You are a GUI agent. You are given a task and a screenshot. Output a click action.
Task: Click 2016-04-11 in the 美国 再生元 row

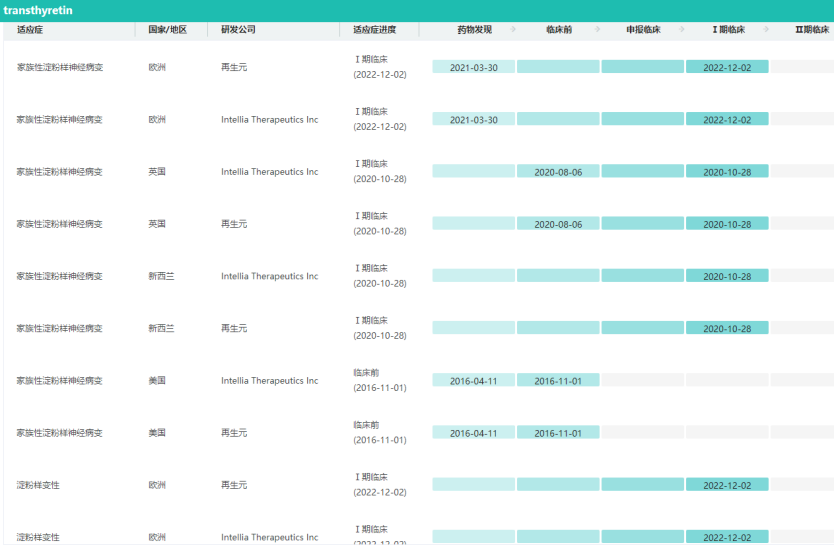pos(473,432)
